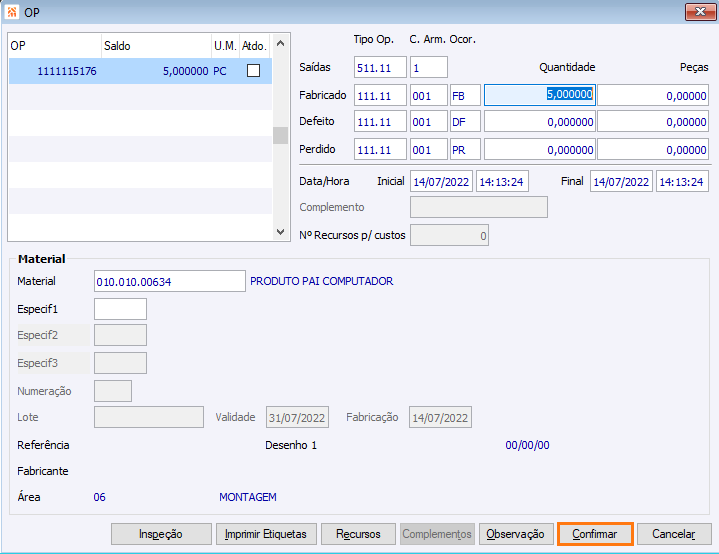This screenshot has width=719, height=554.
Task: Click Fabricação date field
Action: tap(440, 417)
